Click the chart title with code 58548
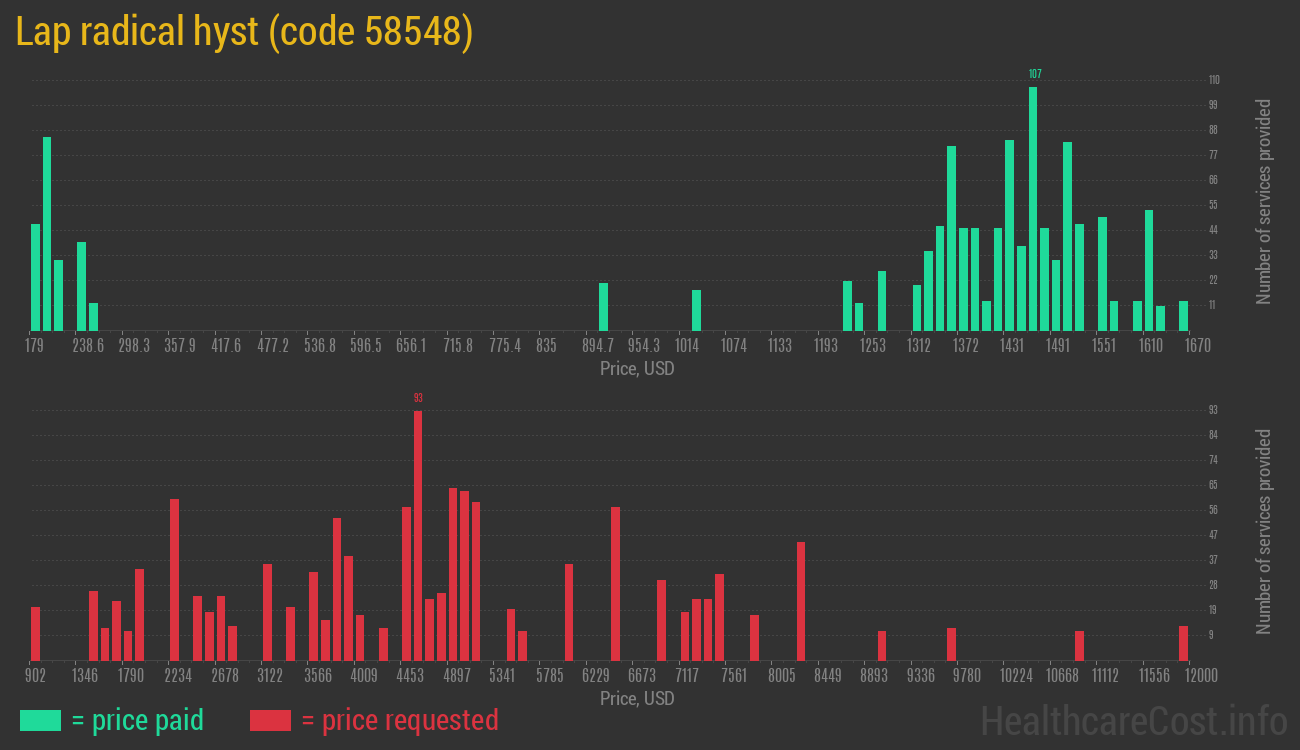This screenshot has width=1300, height=750. tap(244, 32)
